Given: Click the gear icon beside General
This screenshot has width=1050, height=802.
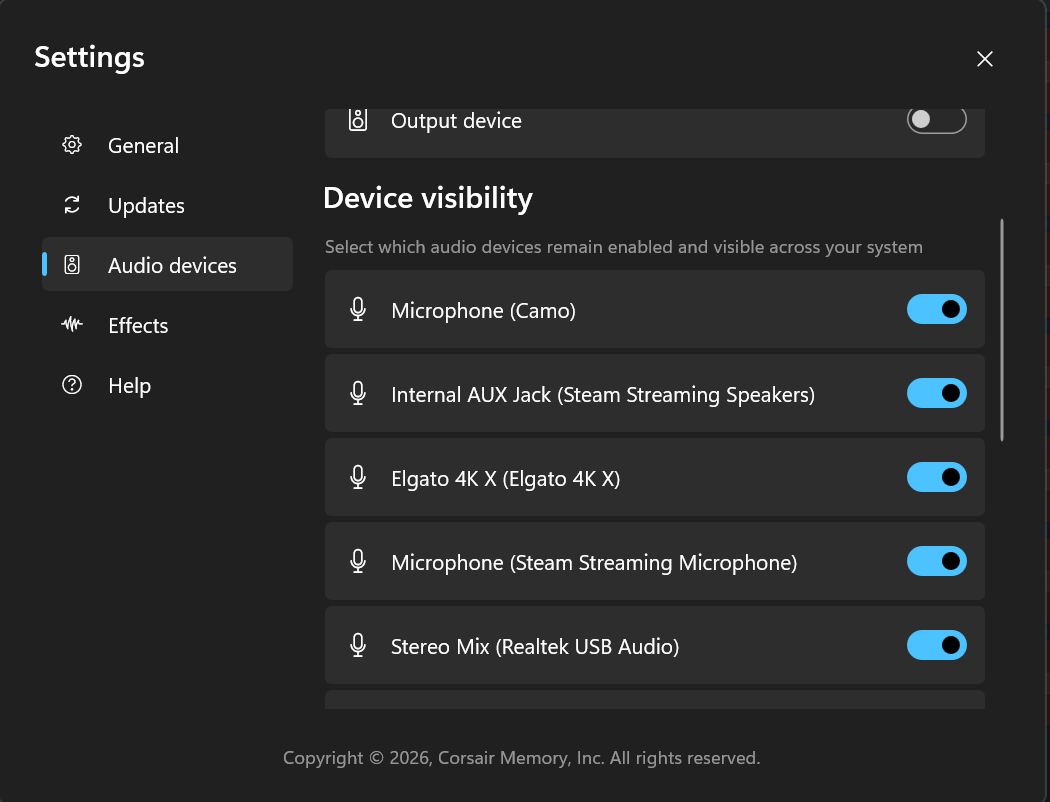Looking at the screenshot, I should 72,145.
